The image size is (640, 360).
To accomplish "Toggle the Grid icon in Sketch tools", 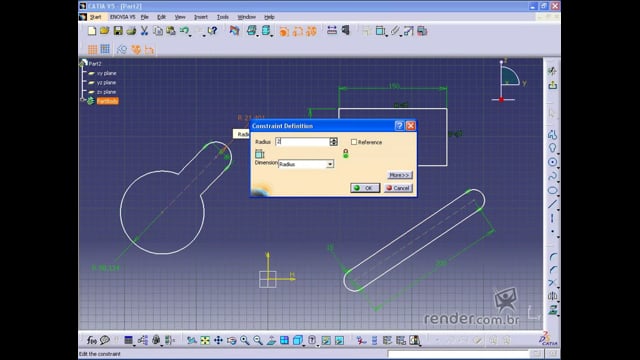I will pos(92,49).
